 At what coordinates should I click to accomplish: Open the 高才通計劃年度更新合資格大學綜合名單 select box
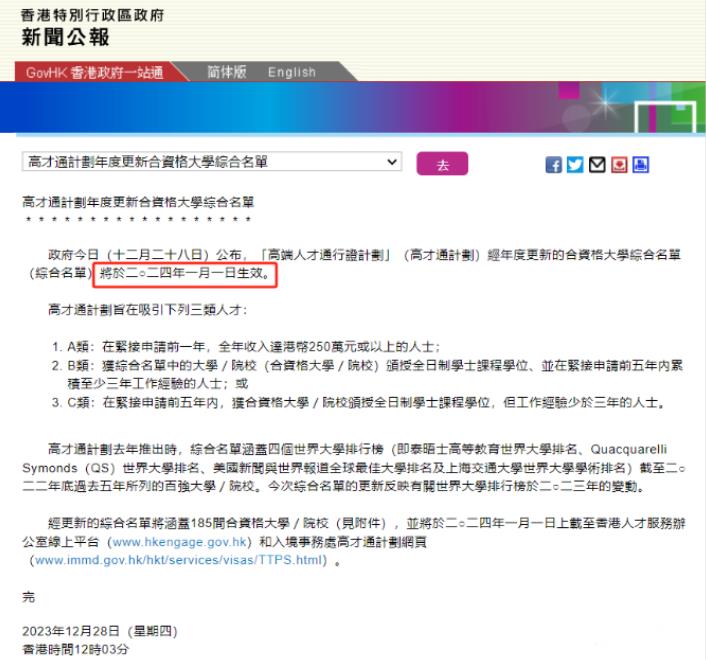[212, 162]
